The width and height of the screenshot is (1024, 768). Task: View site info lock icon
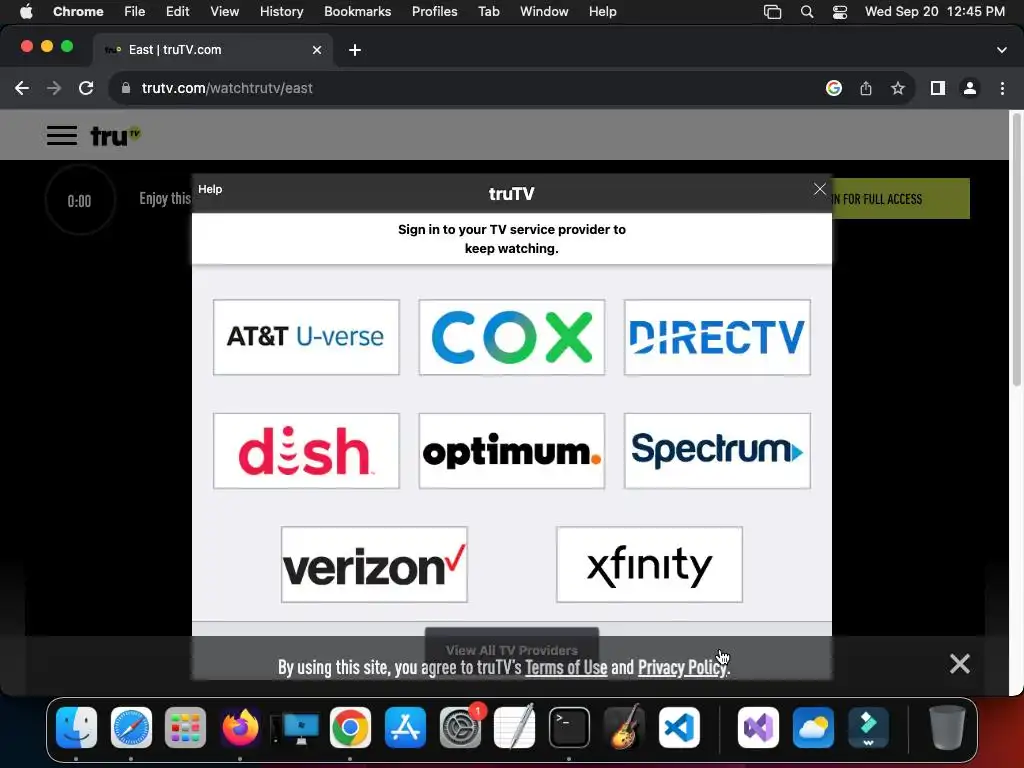pyautogui.click(x=126, y=88)
